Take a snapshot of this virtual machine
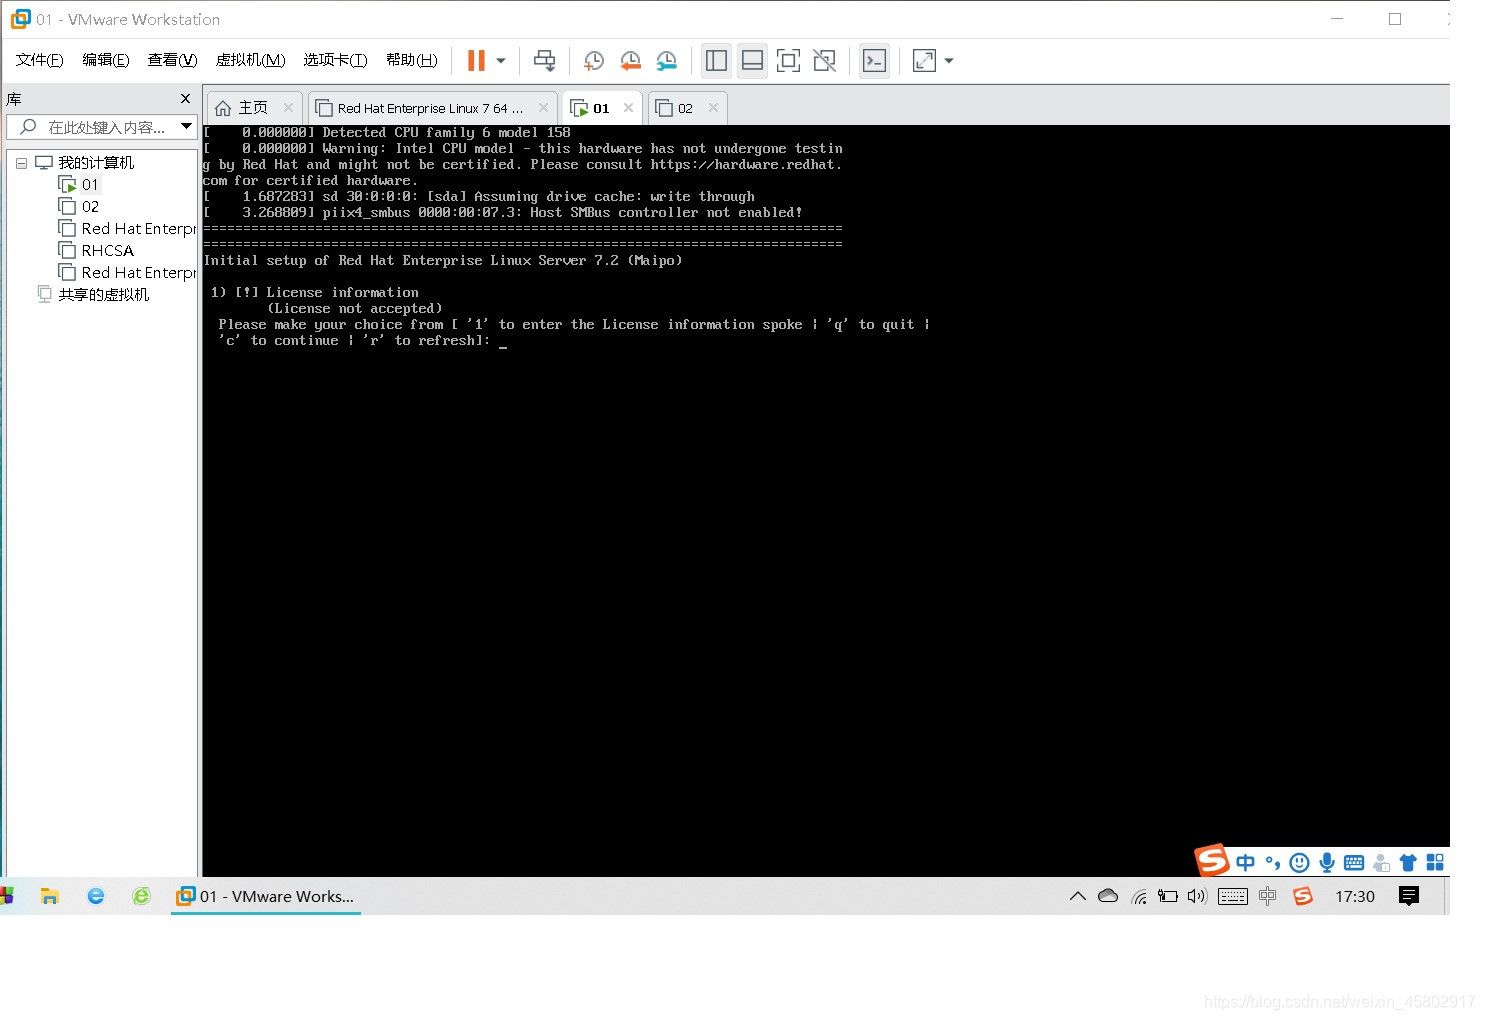This screenshot has height=1020, width=1485. [593, 61]
